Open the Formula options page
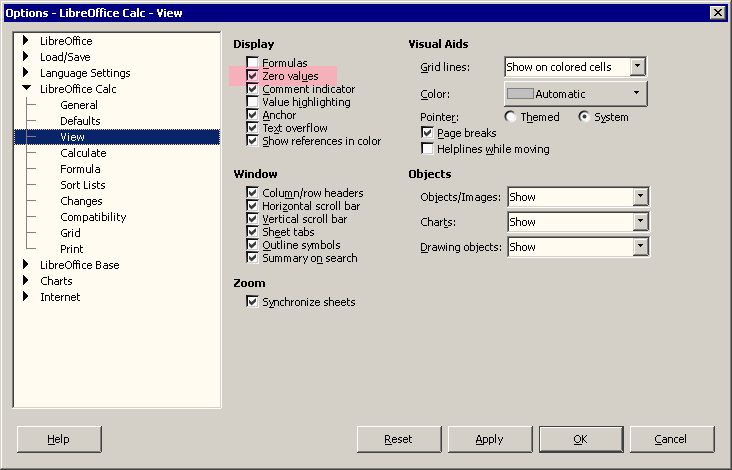 [80, 169]
